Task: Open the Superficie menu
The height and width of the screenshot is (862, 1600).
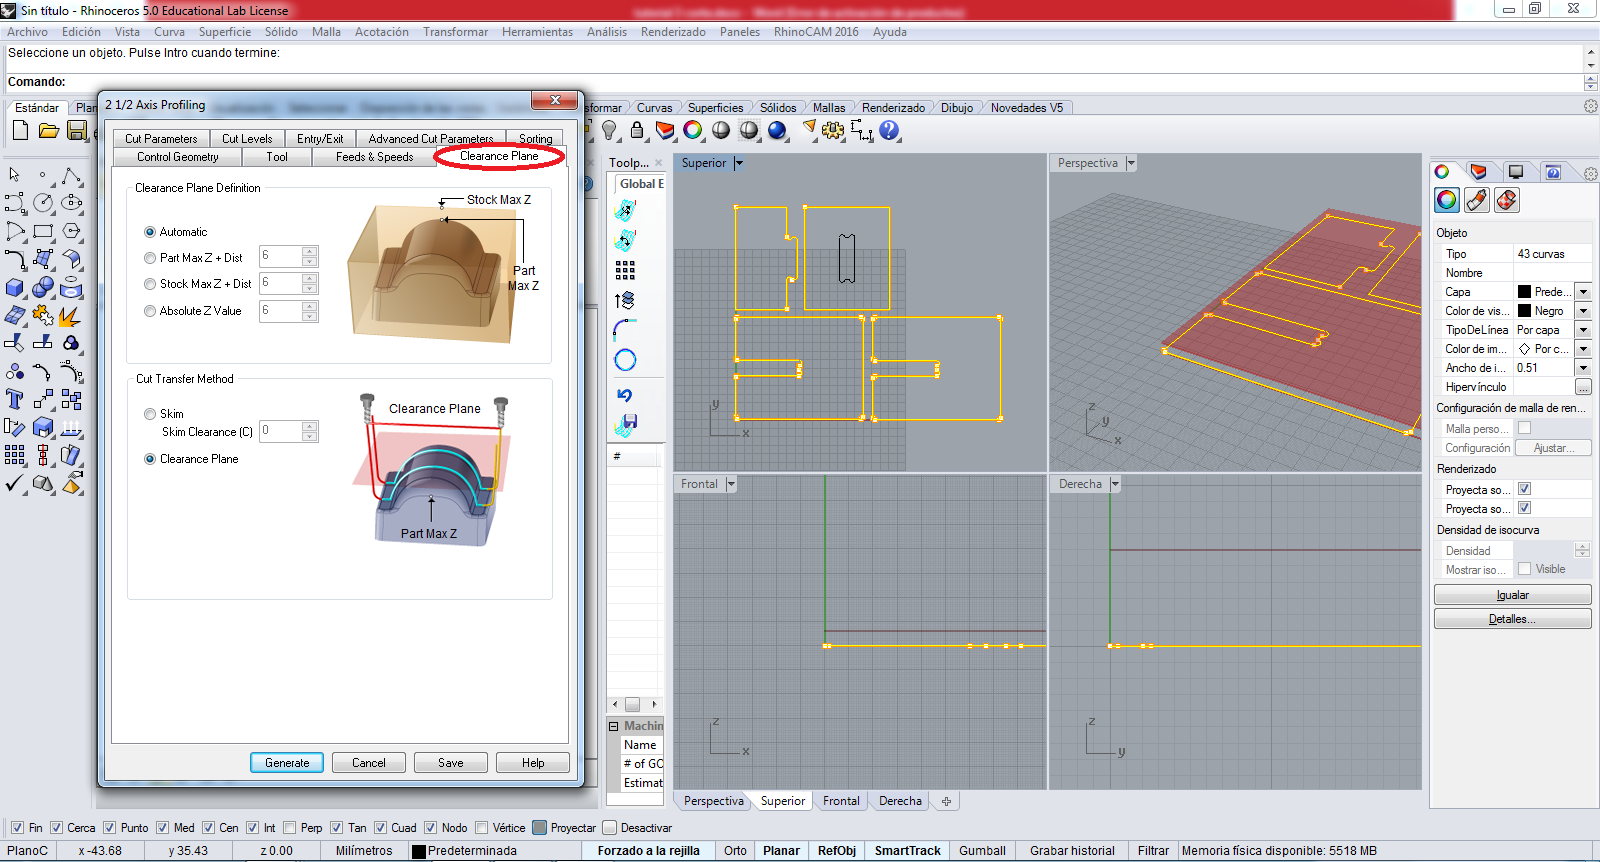Action: click(224, 32)
